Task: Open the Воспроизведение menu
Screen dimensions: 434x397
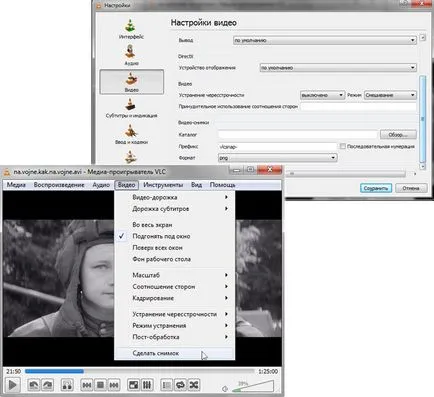Action: coord(59,185)
